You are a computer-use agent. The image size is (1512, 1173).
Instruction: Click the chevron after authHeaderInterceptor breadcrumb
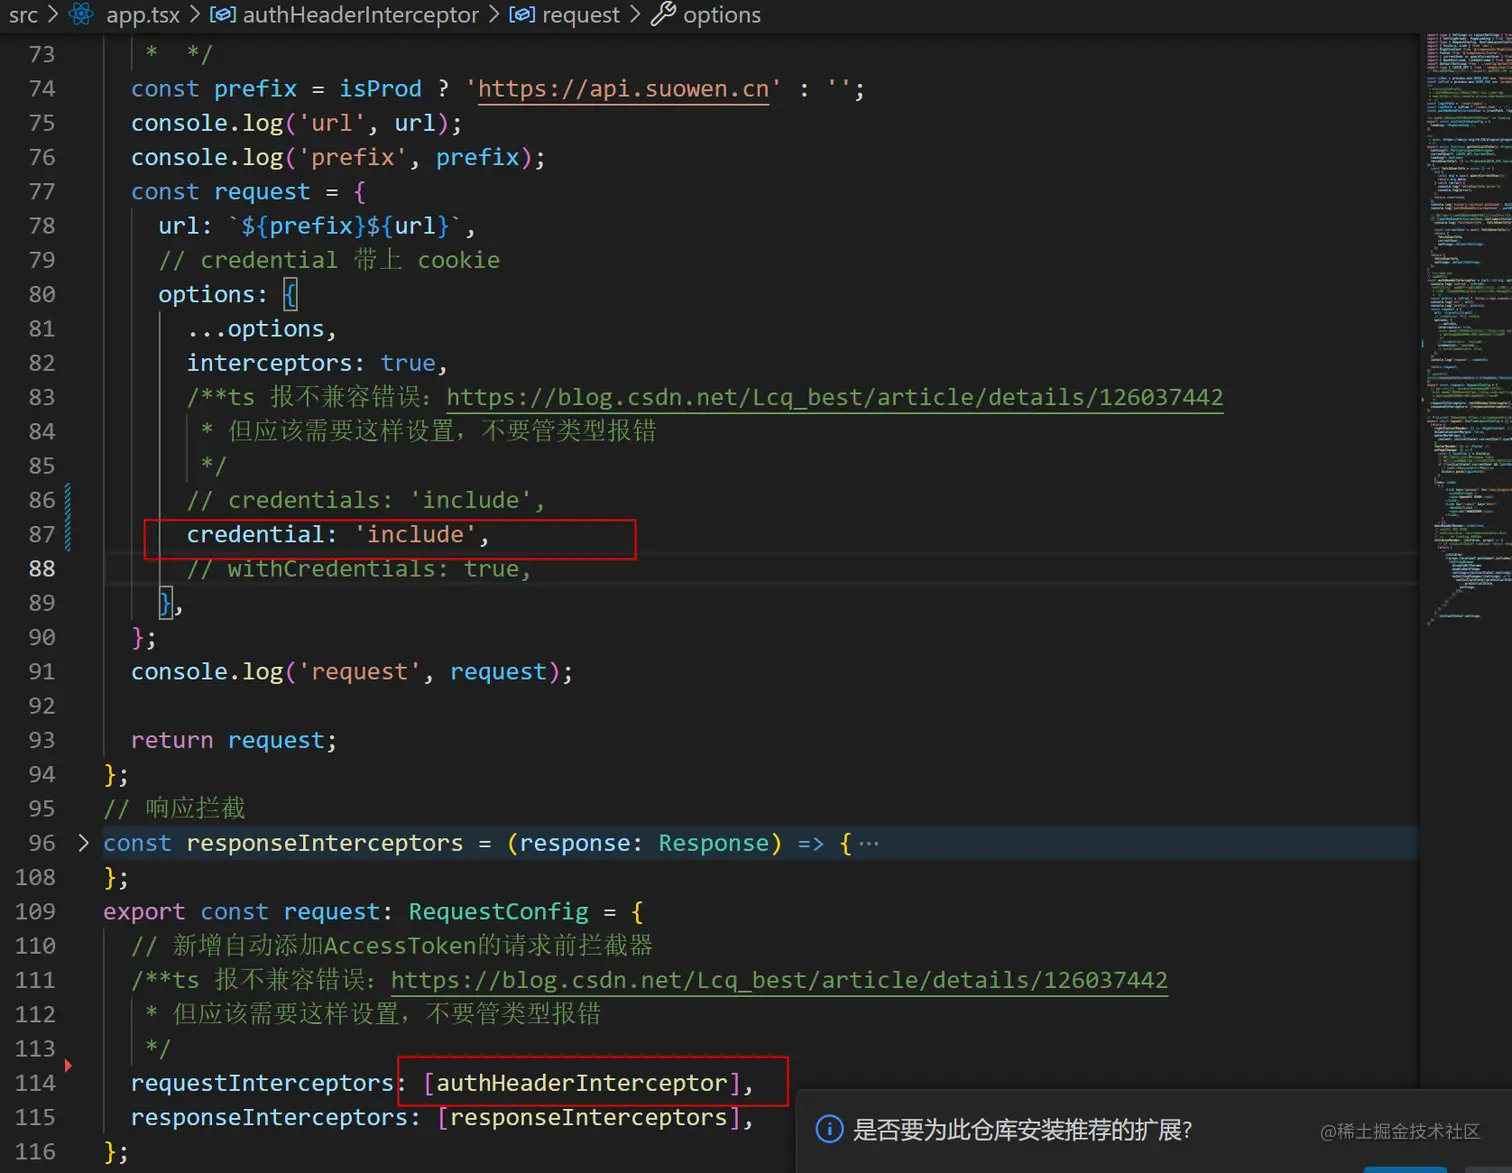[494, 15]
